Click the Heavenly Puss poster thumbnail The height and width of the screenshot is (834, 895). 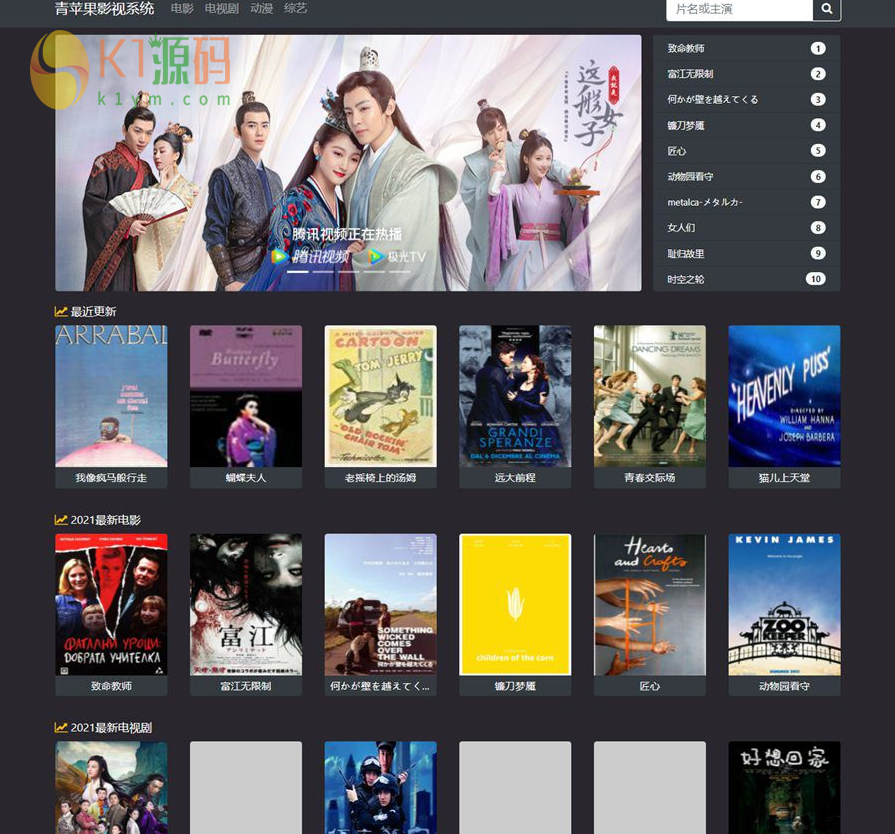tap(784, 395)
